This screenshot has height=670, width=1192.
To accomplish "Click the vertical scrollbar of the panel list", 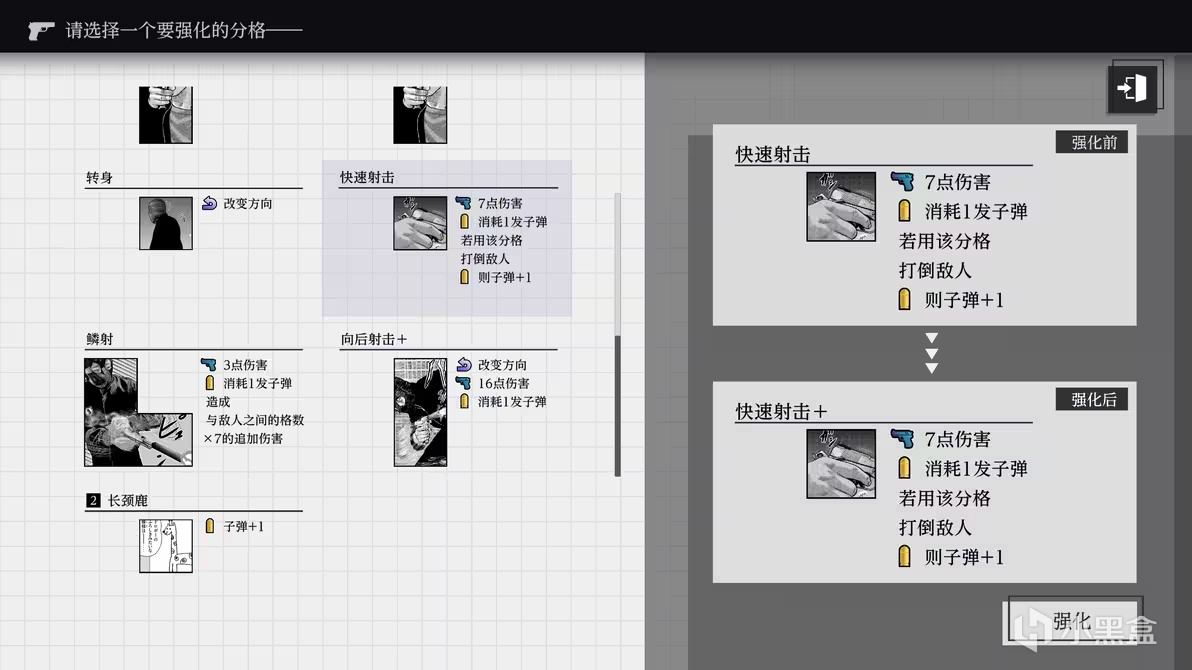I will 617,335.
